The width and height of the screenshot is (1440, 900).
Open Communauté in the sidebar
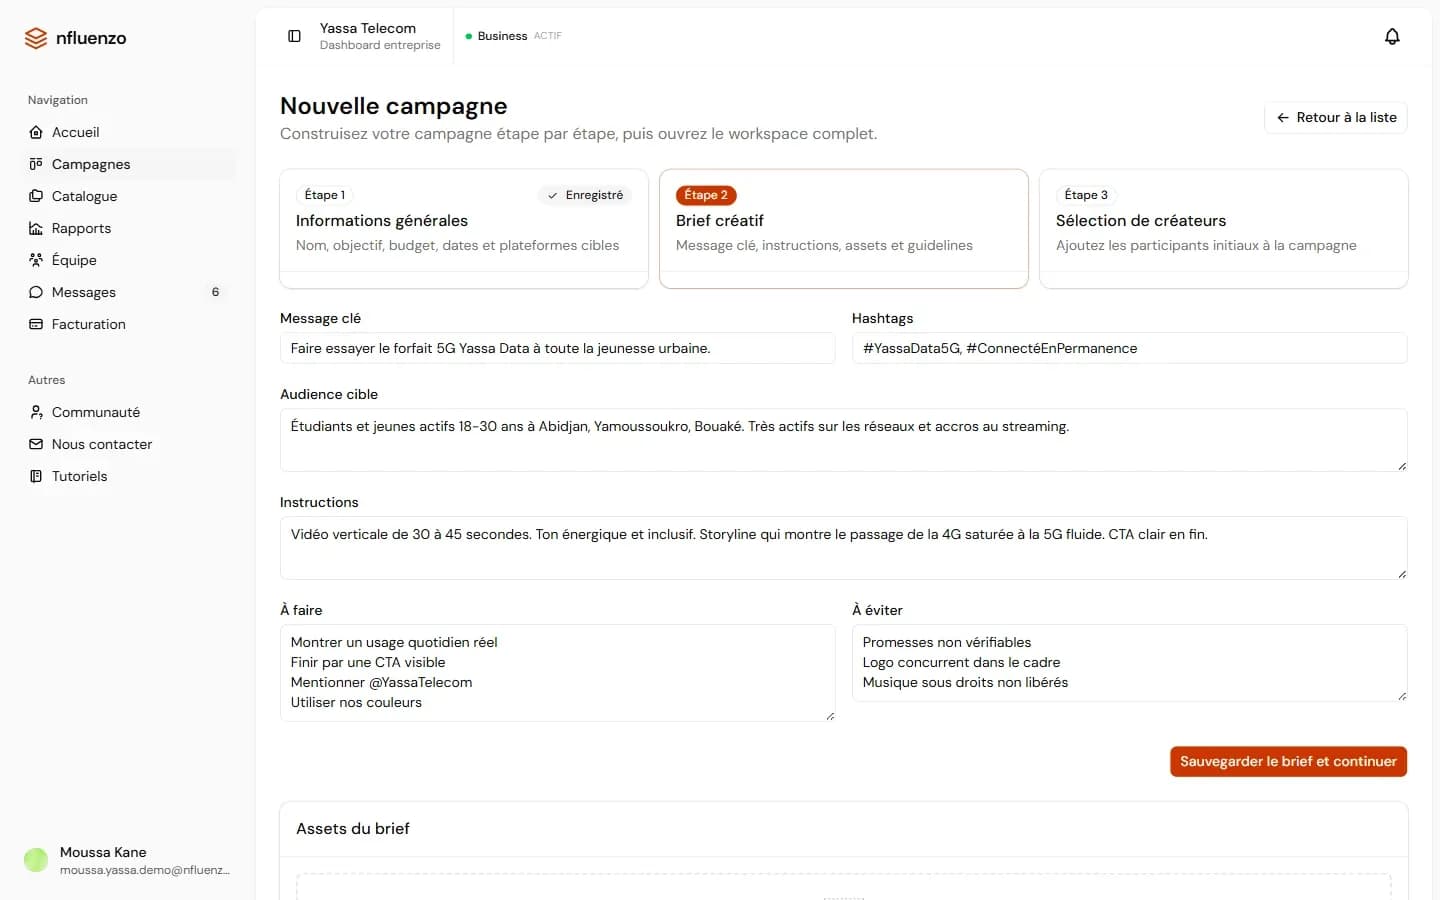pos(130,412)
